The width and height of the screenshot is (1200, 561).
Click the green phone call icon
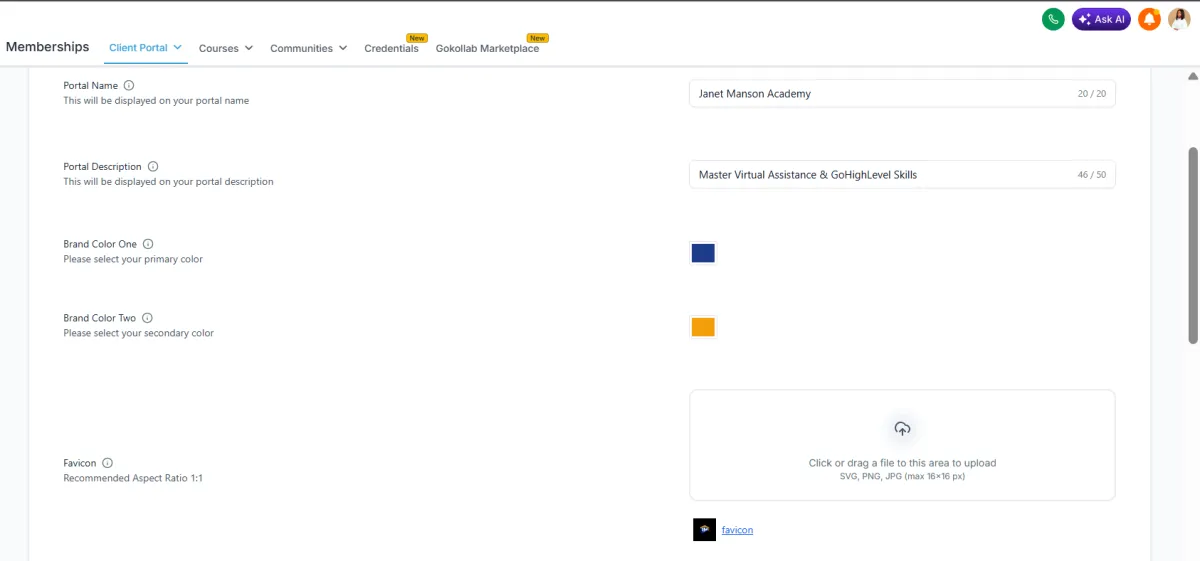pos(1052,19)
